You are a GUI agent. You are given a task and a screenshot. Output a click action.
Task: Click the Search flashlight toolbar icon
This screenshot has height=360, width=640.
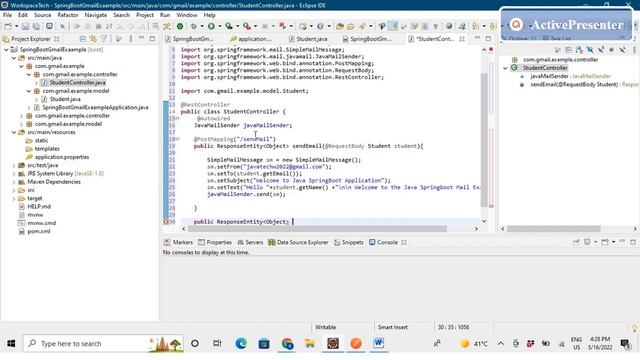click(362, 26)
